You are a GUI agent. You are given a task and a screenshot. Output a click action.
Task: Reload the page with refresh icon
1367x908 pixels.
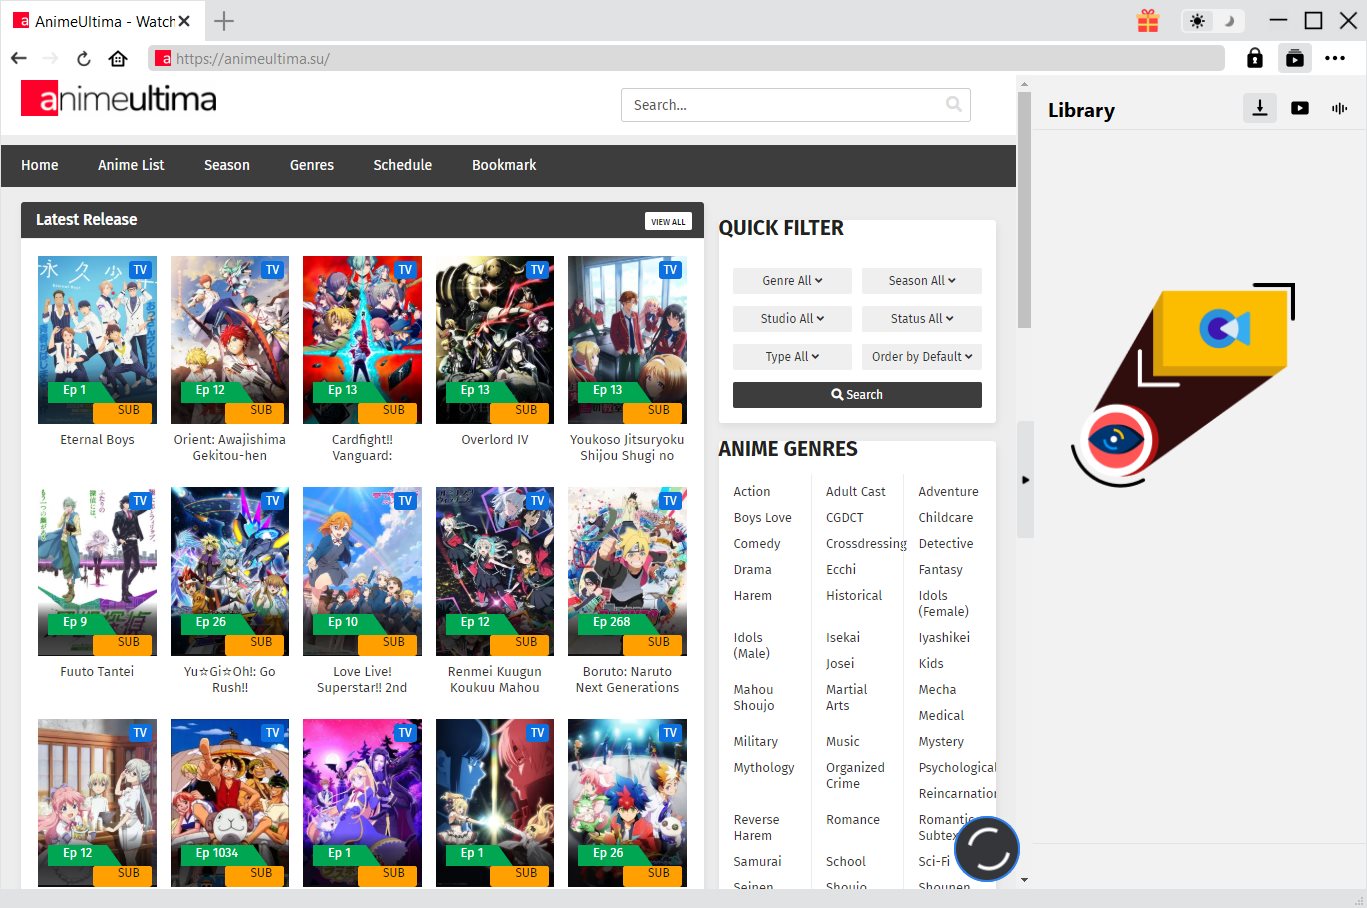(x=84, y=59)
